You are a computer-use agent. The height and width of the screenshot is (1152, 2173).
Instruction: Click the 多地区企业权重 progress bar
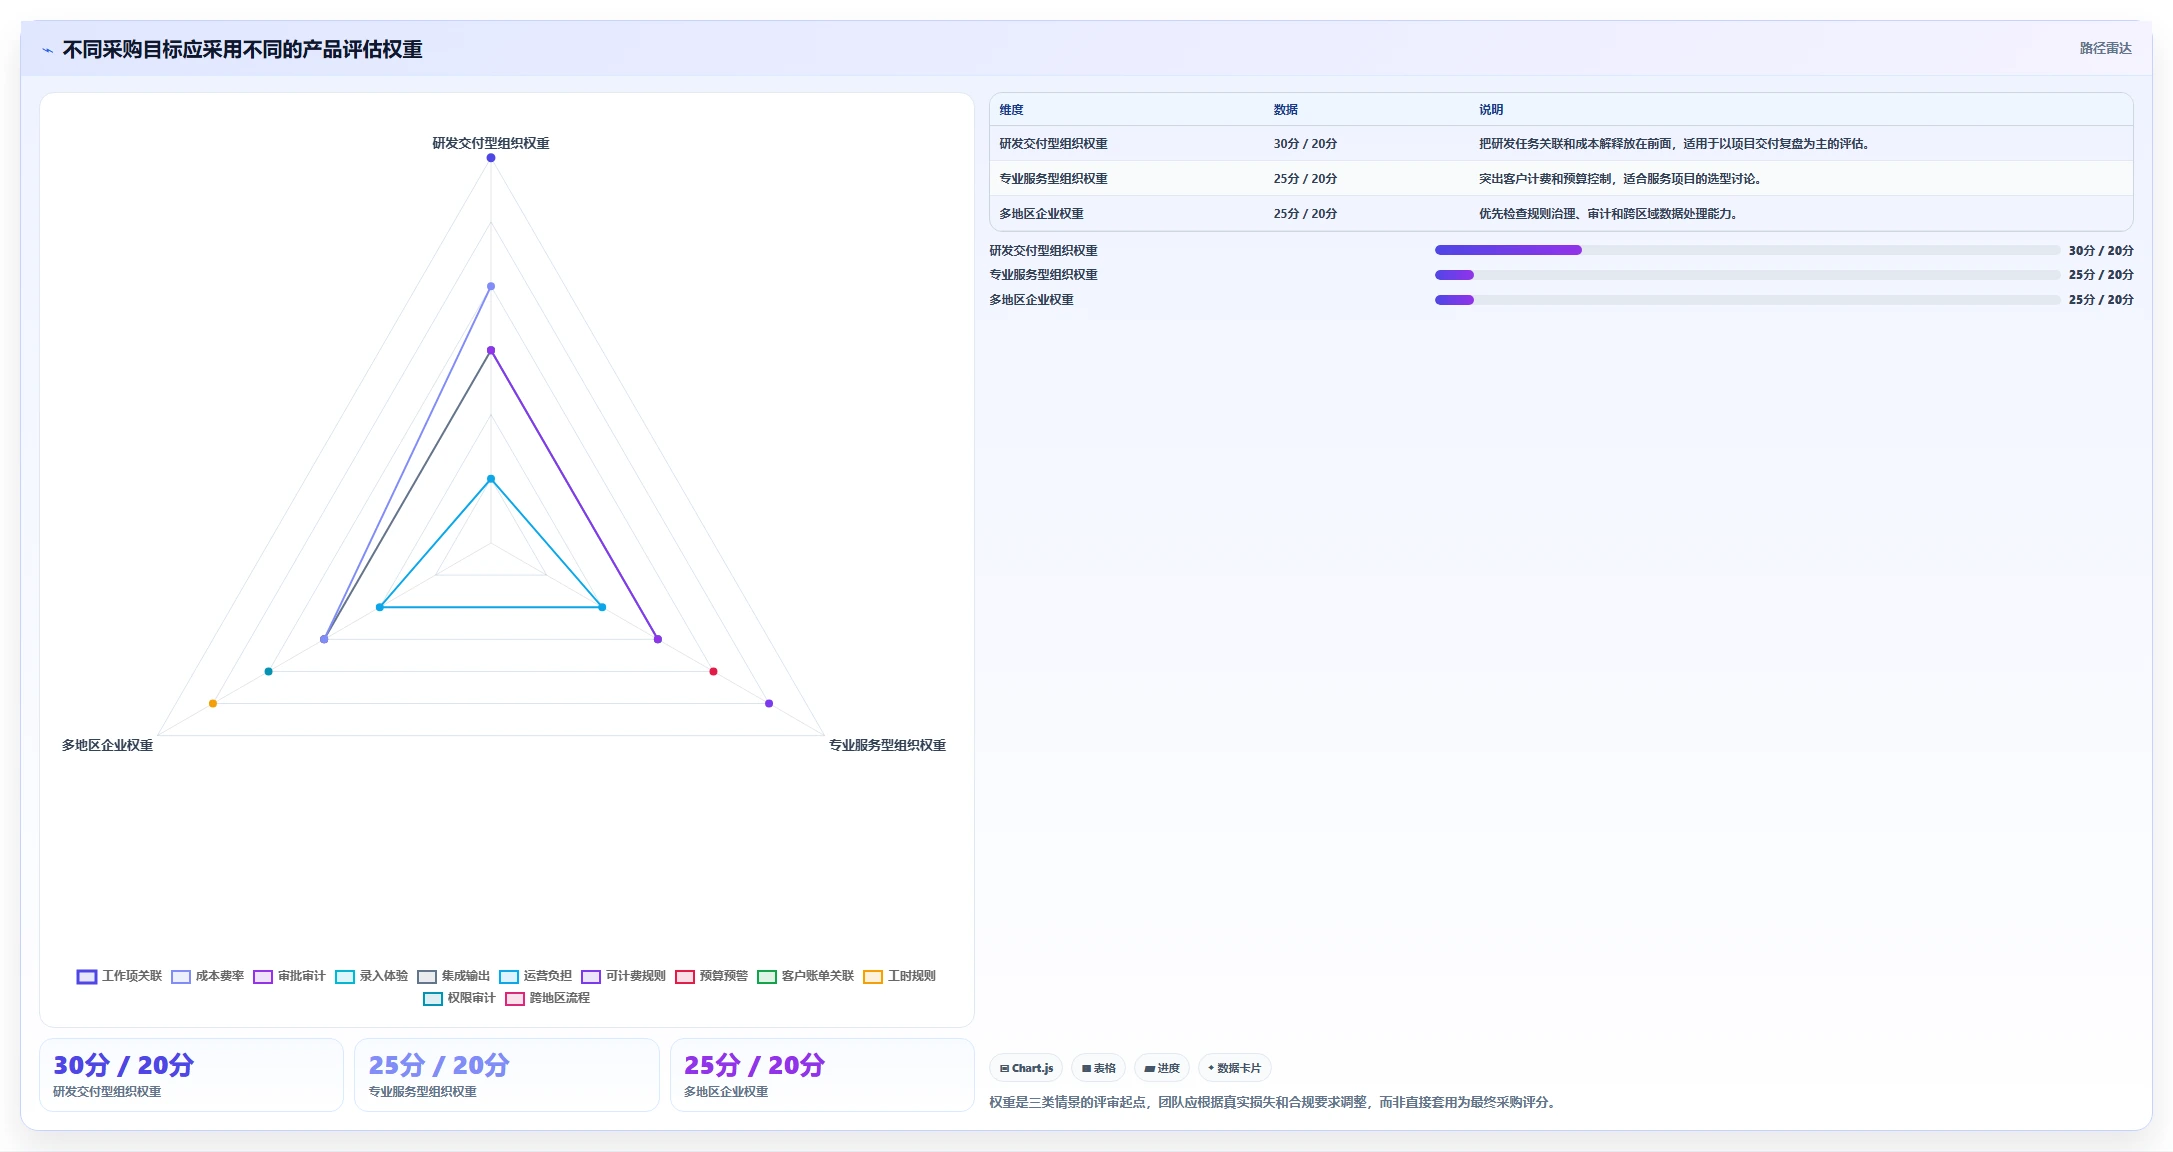[x=1747, y=300]
